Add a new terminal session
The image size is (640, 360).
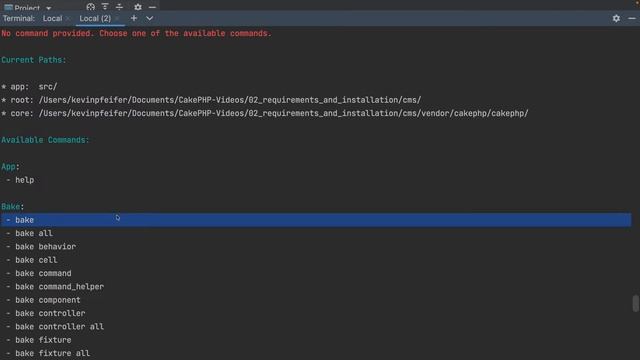point(134,18)
